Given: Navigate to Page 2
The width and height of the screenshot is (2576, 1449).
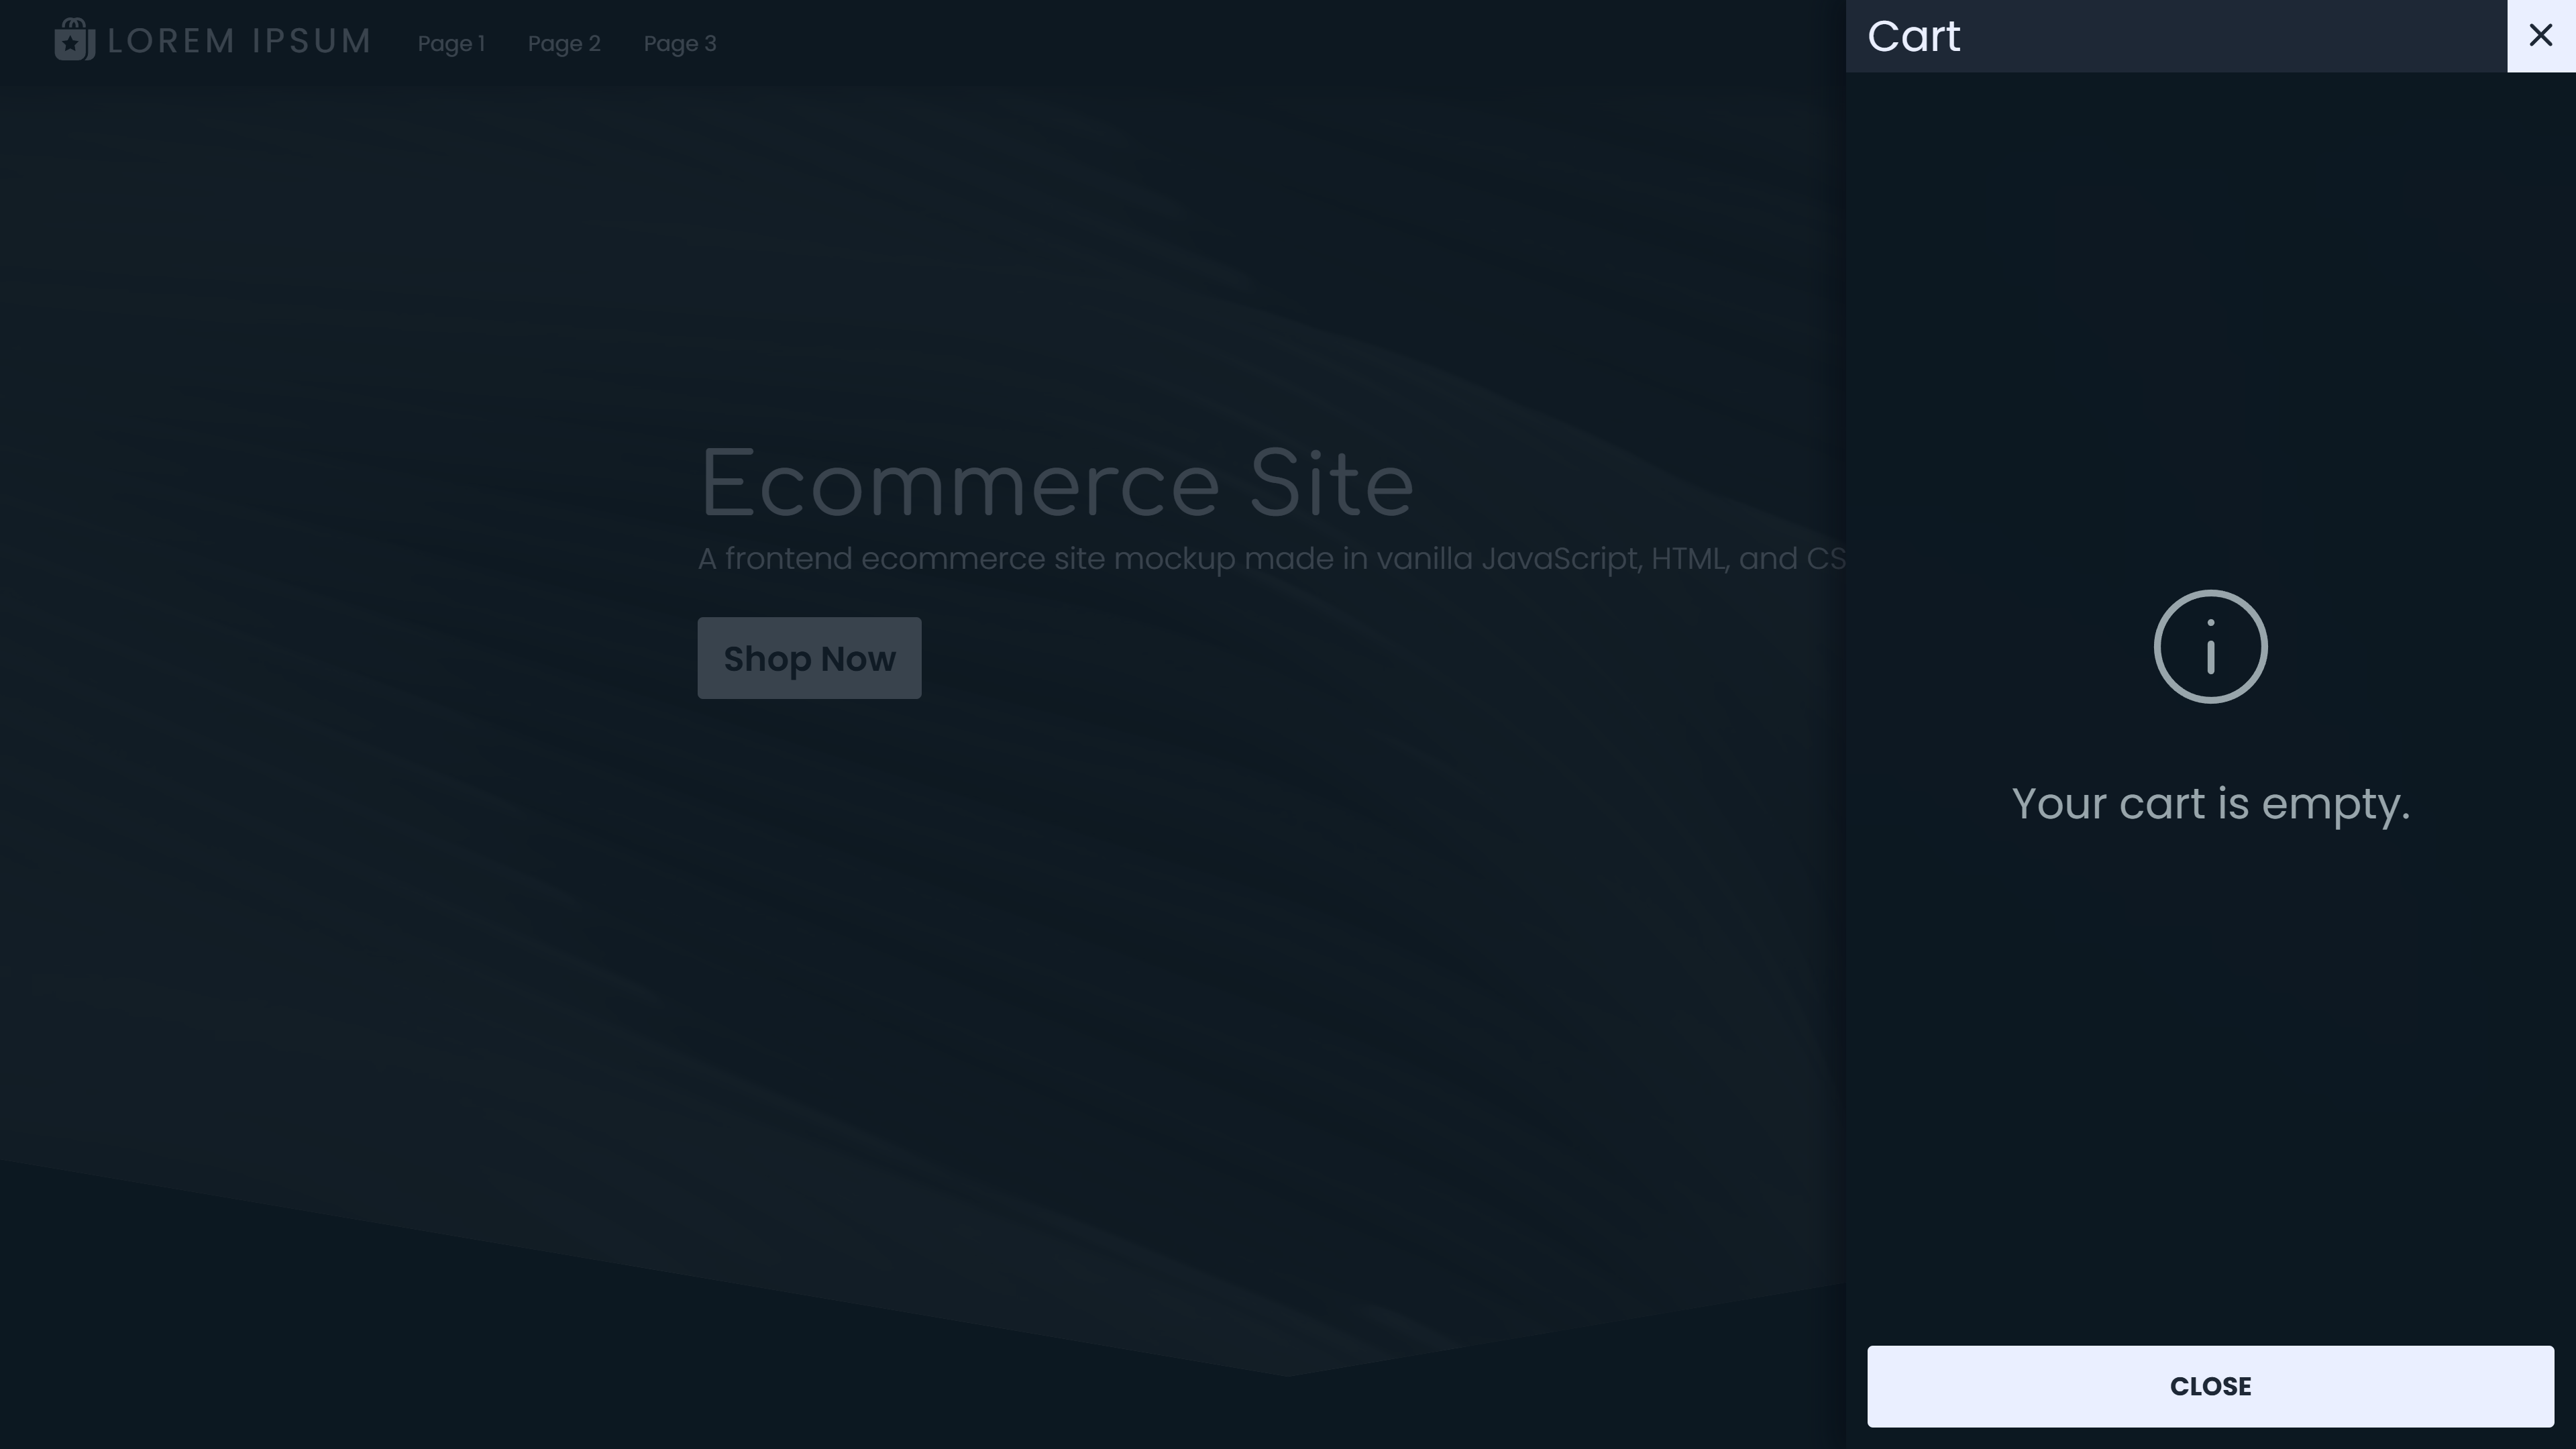Looking at the screenshot, I should (x=563, y=43).
